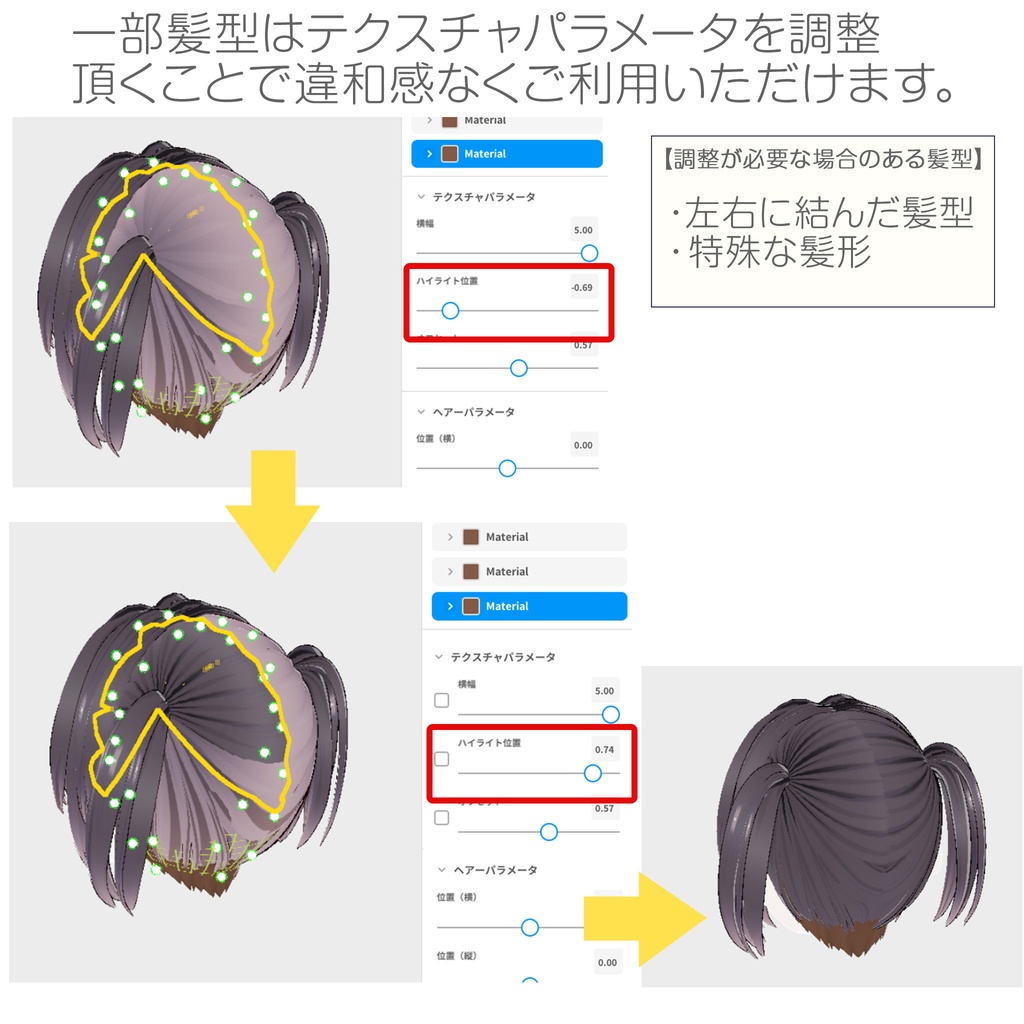Click the ハイライト位置 slider handle set to -0.69
Screen dimensions: 1024x1024
click(x=450, y=311)
